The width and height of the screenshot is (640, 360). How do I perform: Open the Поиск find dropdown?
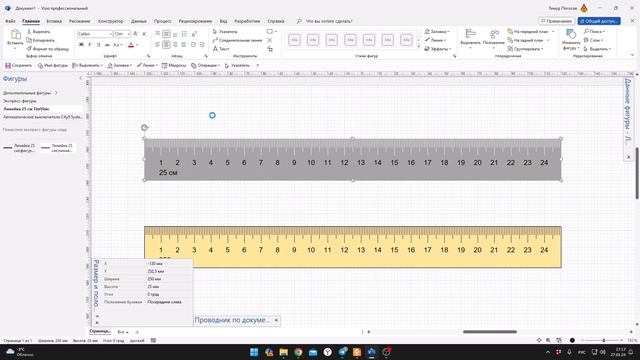[x=594, y=31]
